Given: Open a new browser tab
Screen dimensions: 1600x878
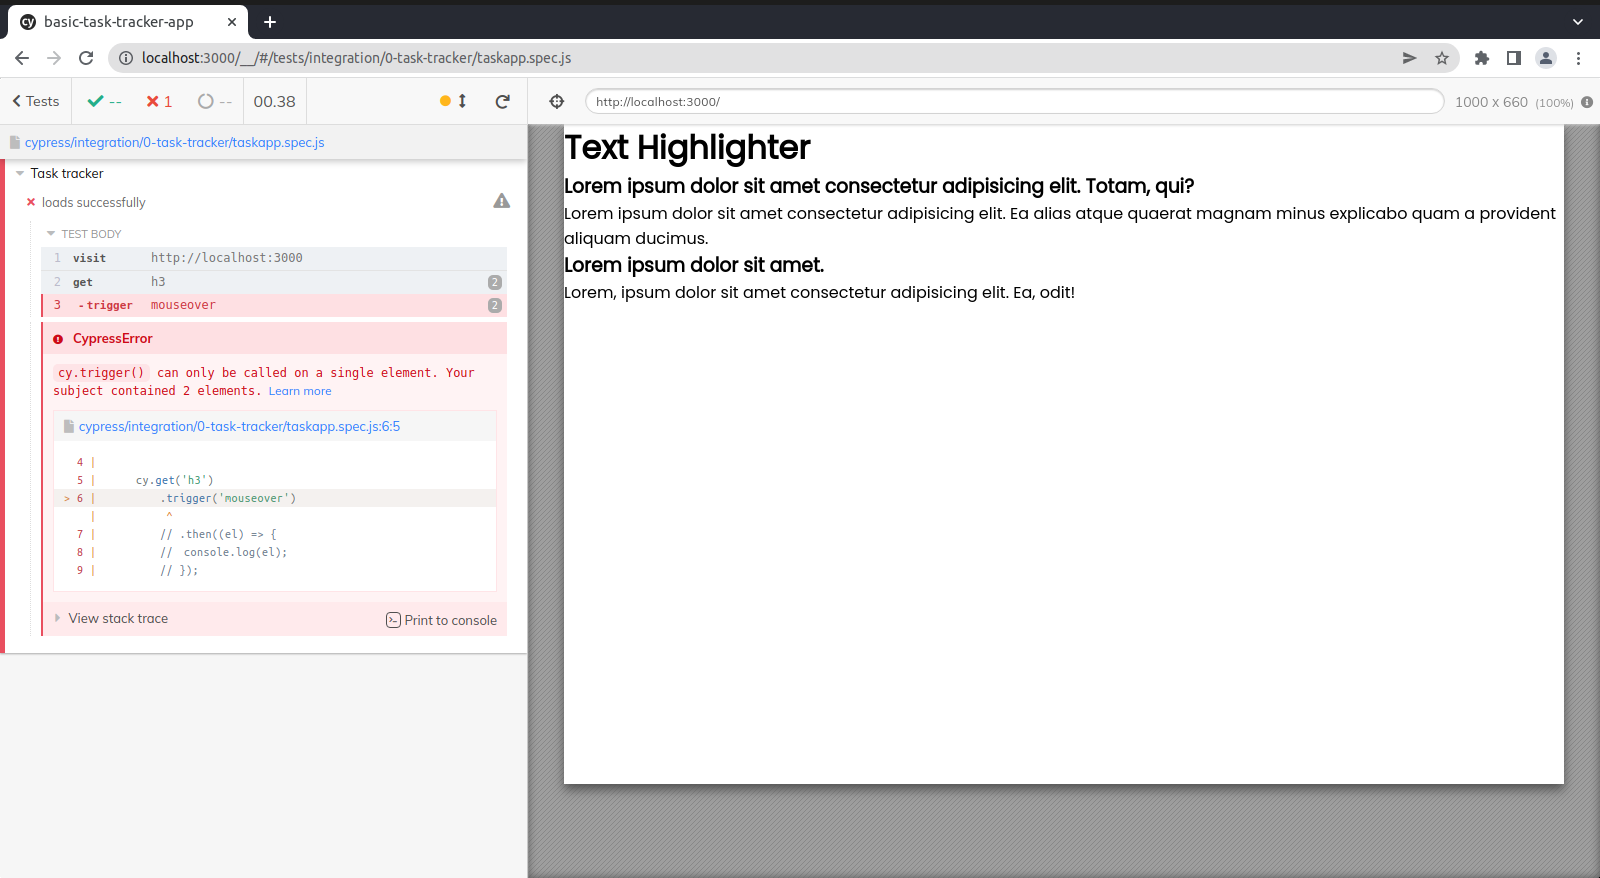Looking at the screenshot, I should coord(270,22).
